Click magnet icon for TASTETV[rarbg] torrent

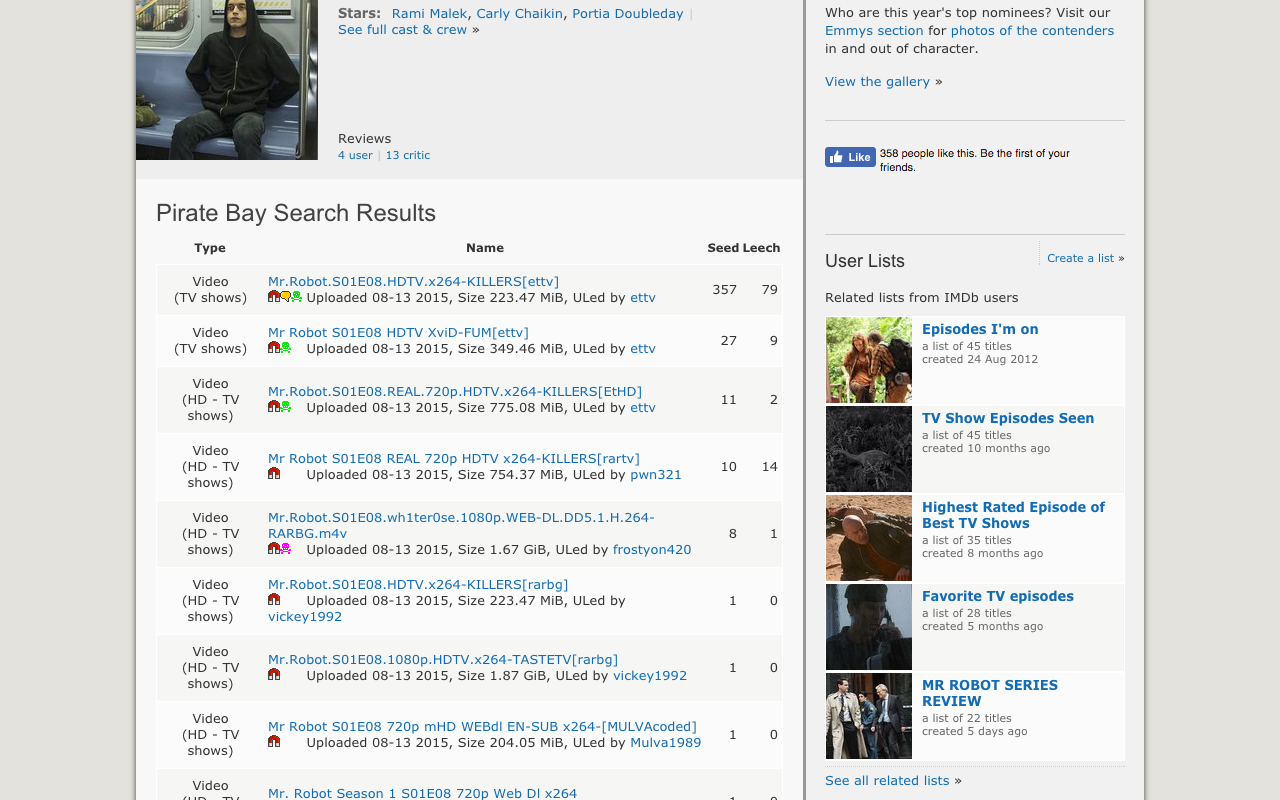pos(274,675)
